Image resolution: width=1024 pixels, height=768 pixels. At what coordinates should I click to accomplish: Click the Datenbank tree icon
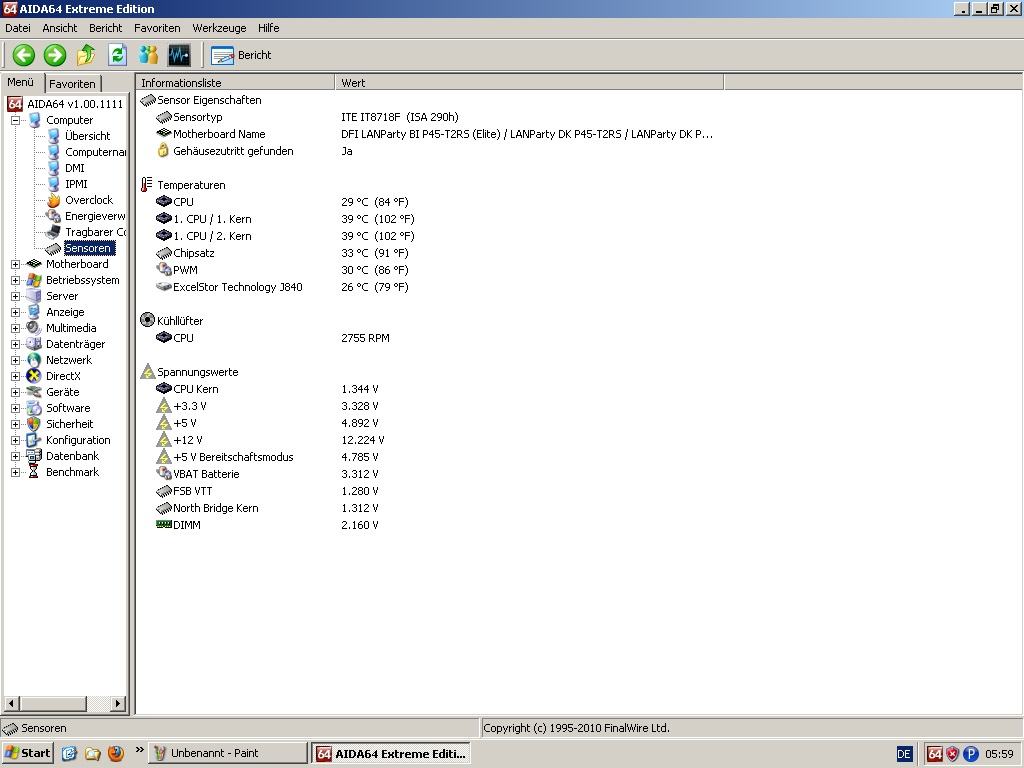pyautogui.click(x=33, y=456)
